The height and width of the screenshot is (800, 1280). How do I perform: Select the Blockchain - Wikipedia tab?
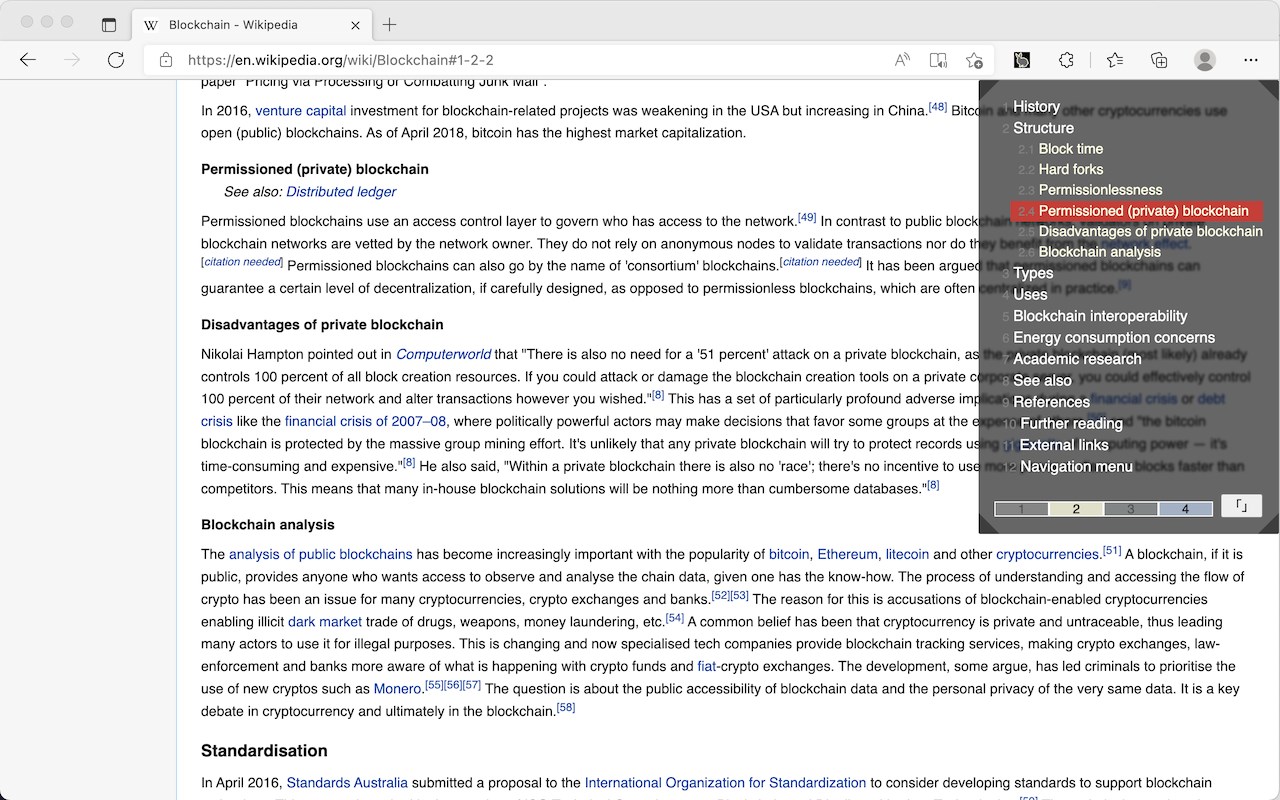tap(251, 25)
